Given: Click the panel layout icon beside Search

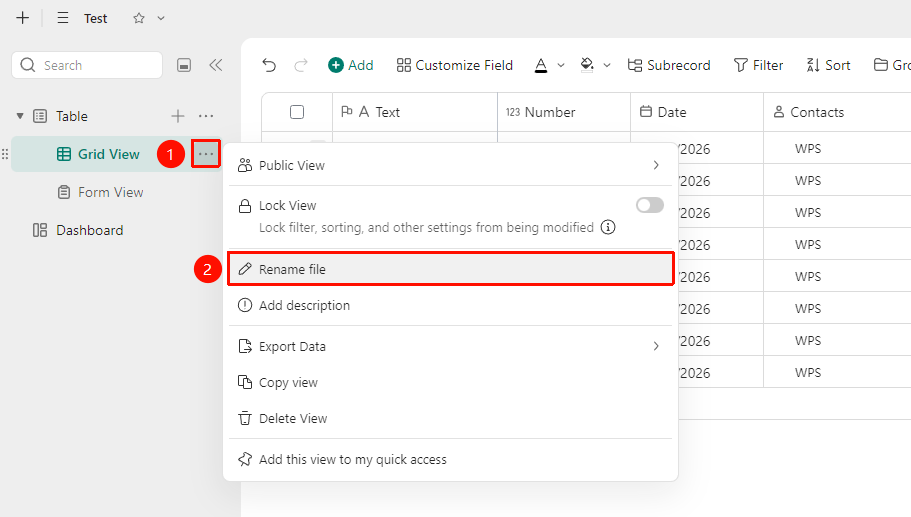Looking at the screenshot, I should 184,65.
